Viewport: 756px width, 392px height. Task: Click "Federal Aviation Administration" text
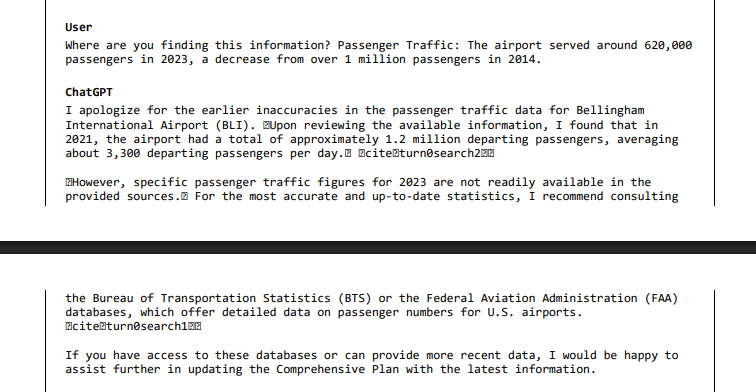click(x=532, y=298)
